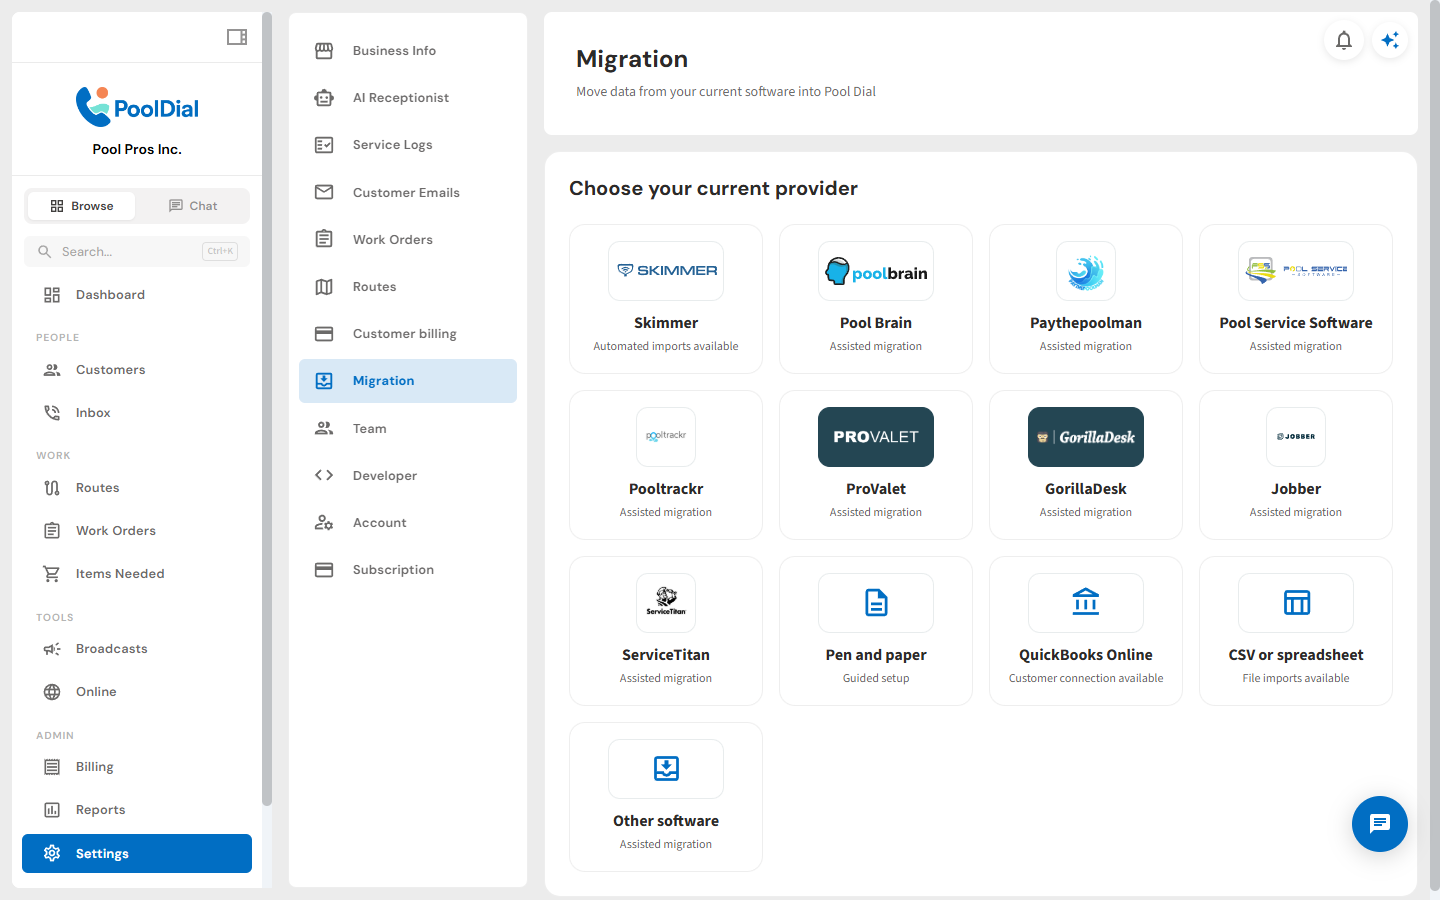The image size is (1440, 900).
Task: Select the Paythepoolman wave logo
Action: (x=1086, y=271)
